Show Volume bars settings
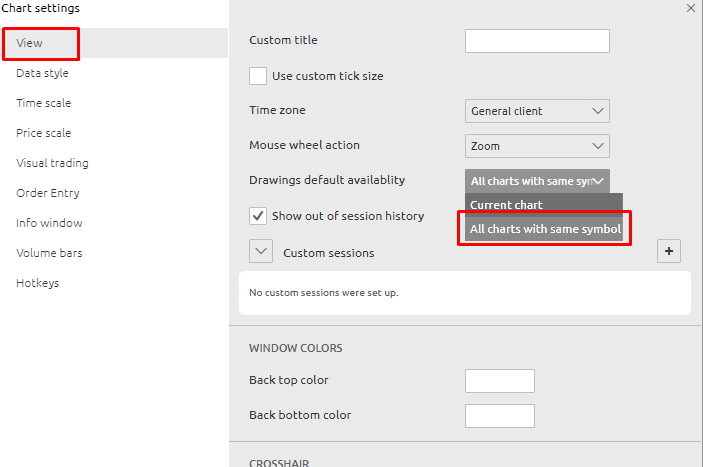The width and height of the screenshot is (703, 467). point(49,253)
